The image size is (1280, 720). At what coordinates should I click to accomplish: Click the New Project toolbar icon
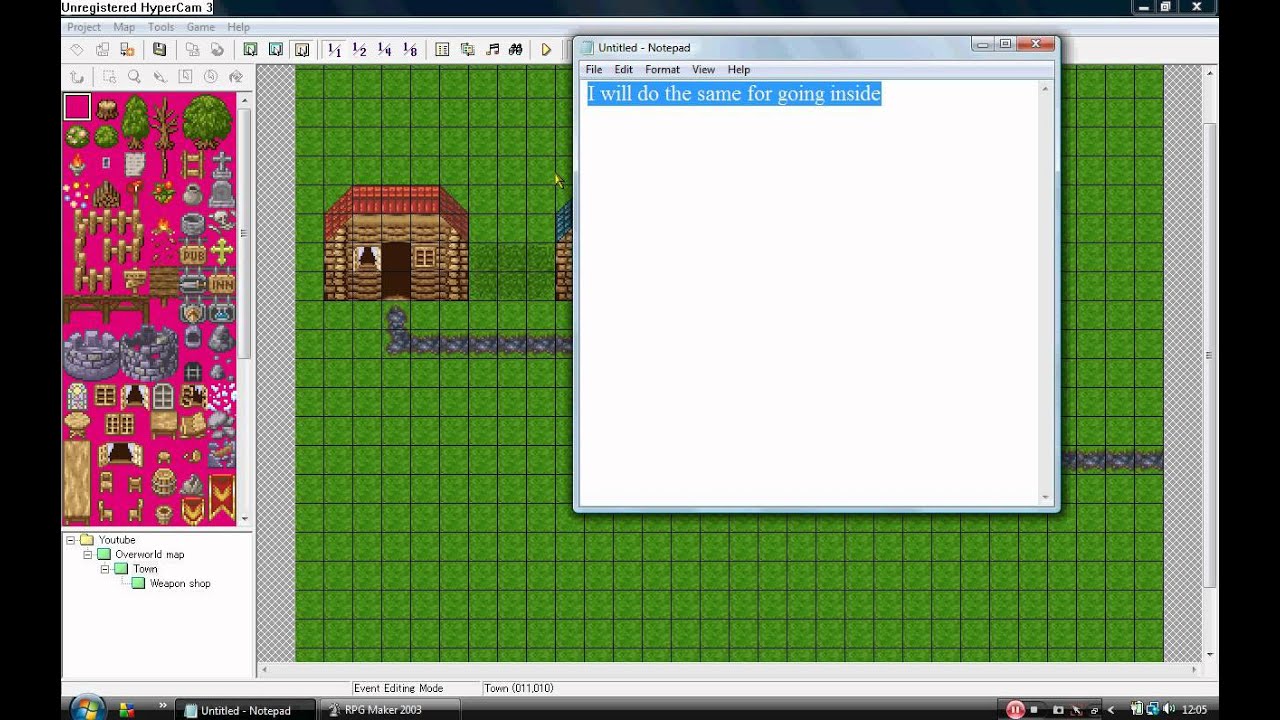[76, 49]
